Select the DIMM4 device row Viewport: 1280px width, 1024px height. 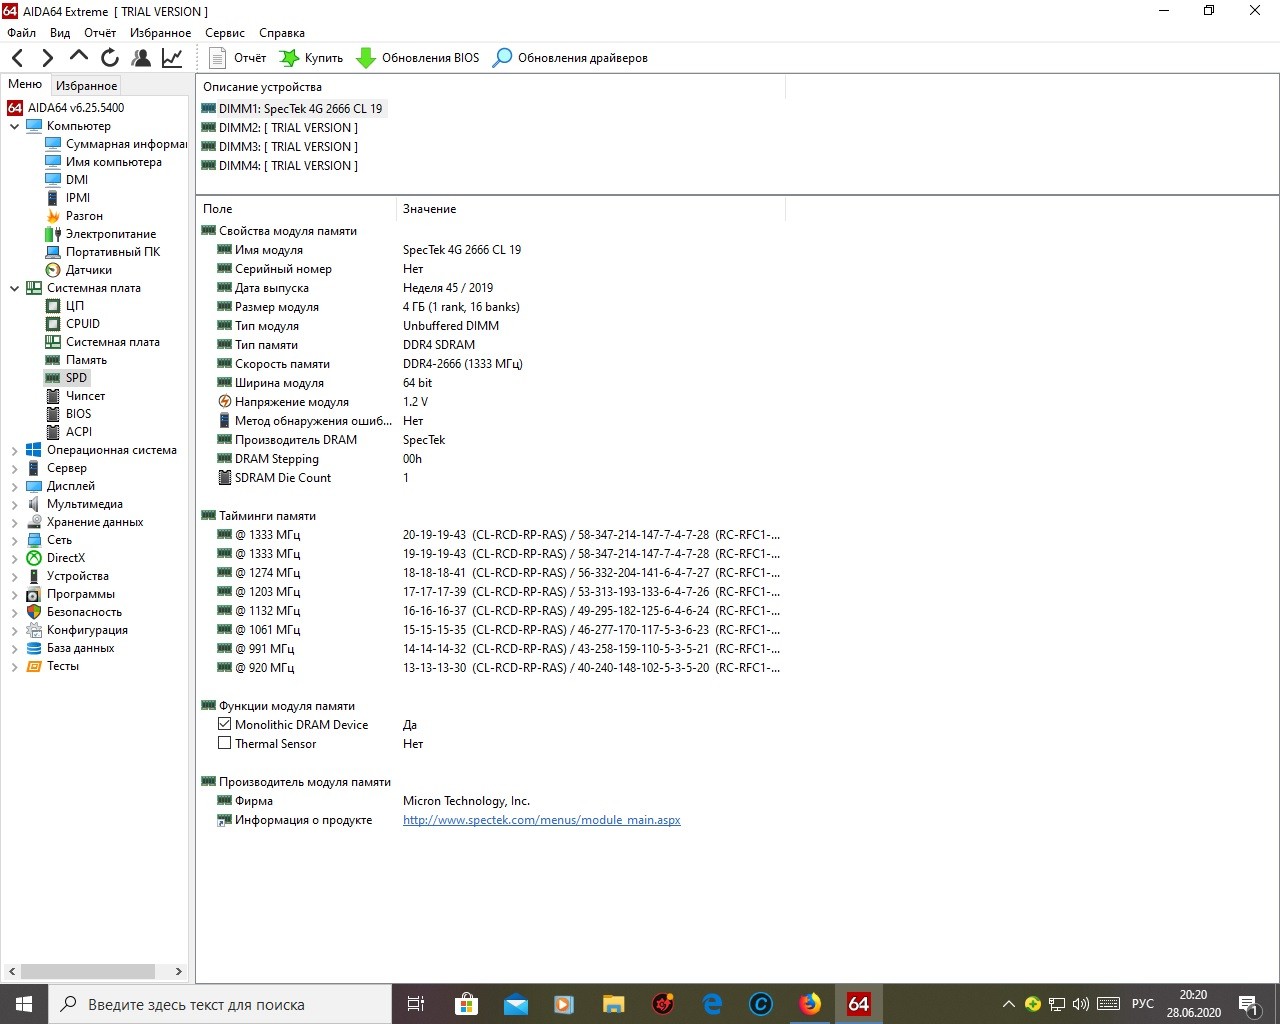[280, 165]
